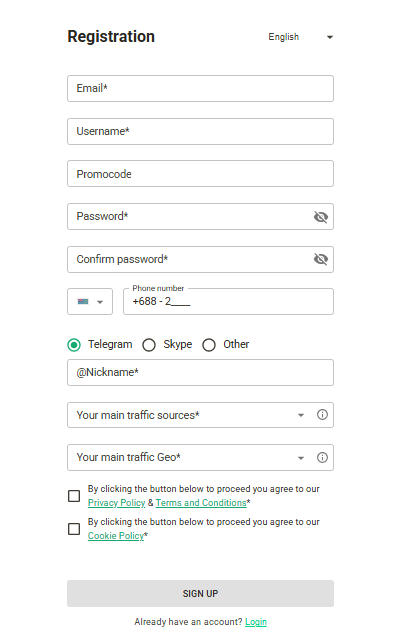Image resolution: width=397 pixels, height=633 pixels.
Task: Check the Privacy Policy agreement checkbox
Action: coord(74,496)
